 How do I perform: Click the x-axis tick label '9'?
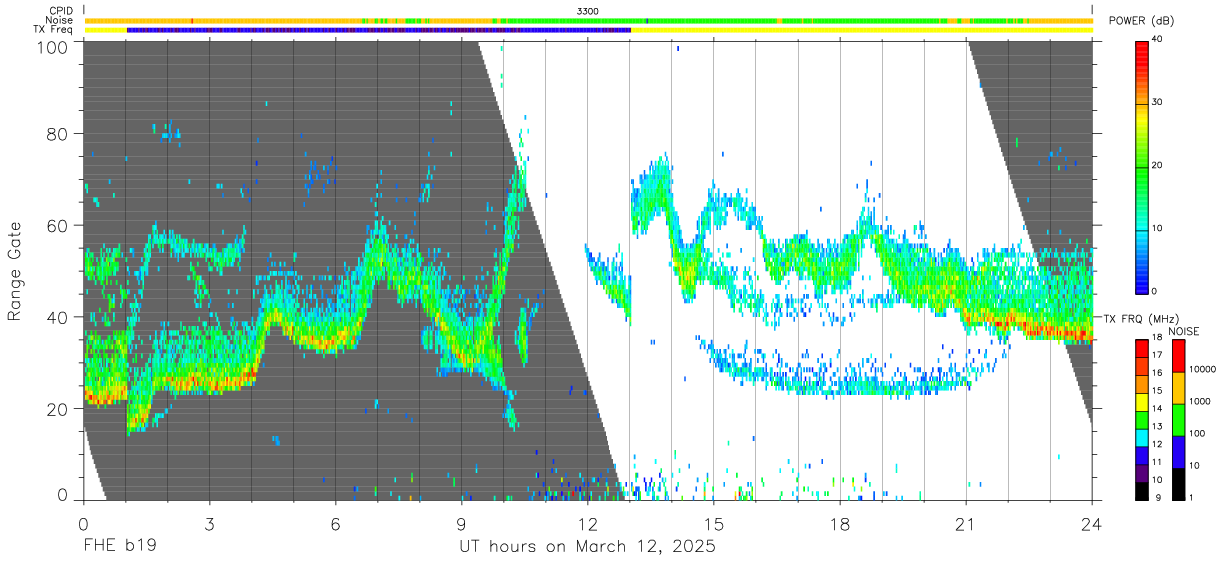(x=462, y=524)
